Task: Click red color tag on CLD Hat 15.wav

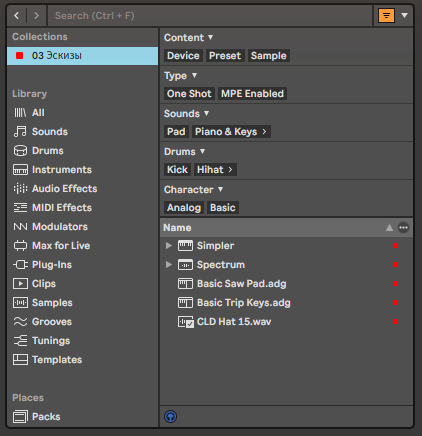Action: (x=395, y=322)
